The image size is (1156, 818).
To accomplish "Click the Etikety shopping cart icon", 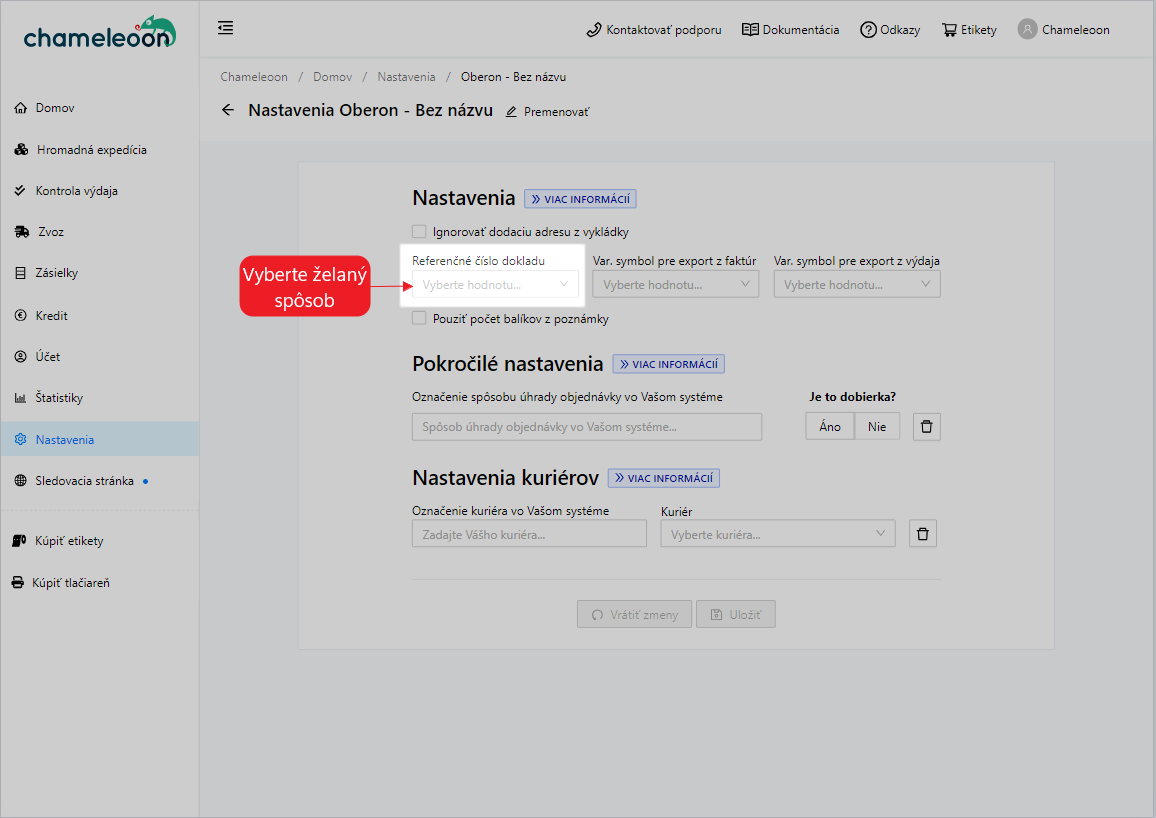I will pyautogui.click(x=949, y=30).
